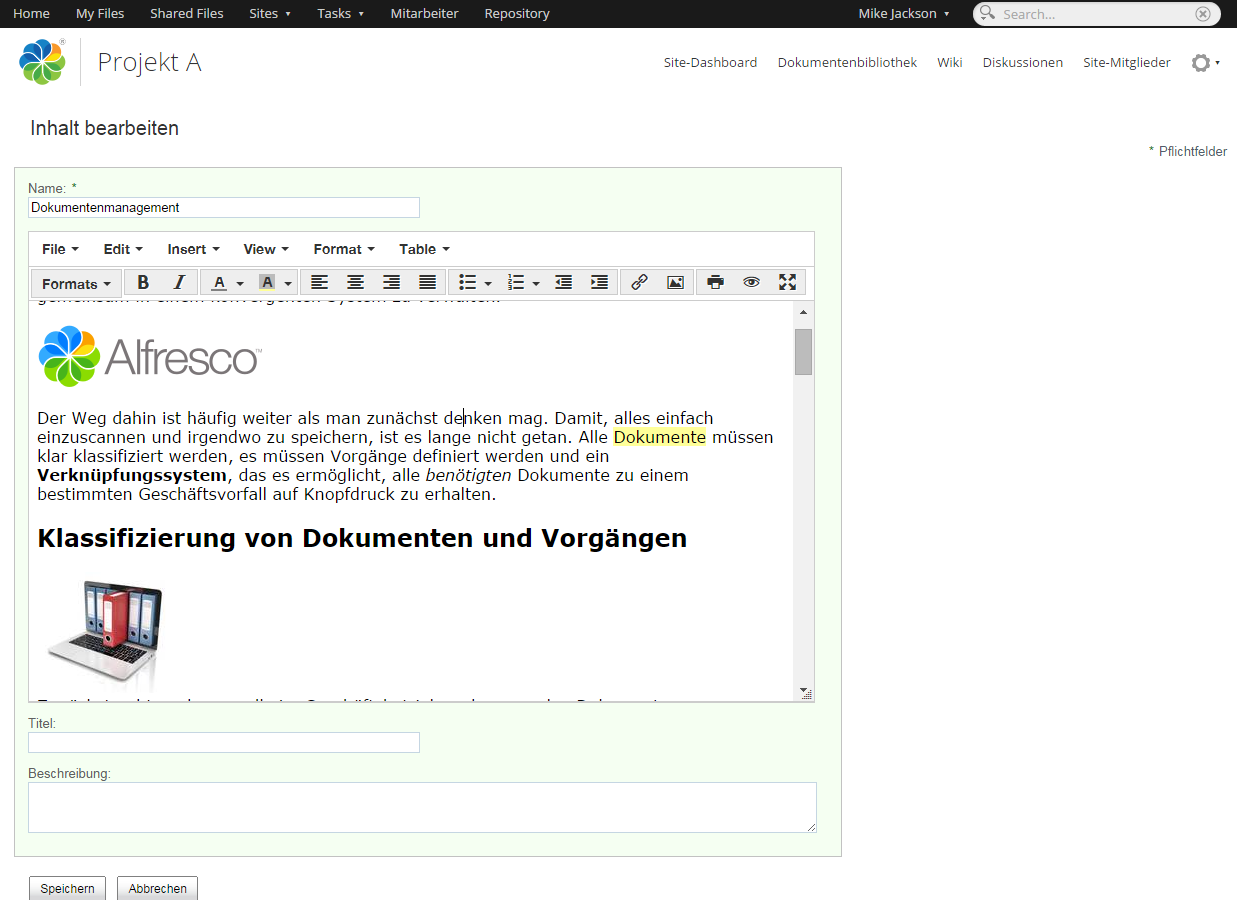Open the Mitarbeiter page
The height and width of the screenshot is (900, 1237).
point(425,13)
